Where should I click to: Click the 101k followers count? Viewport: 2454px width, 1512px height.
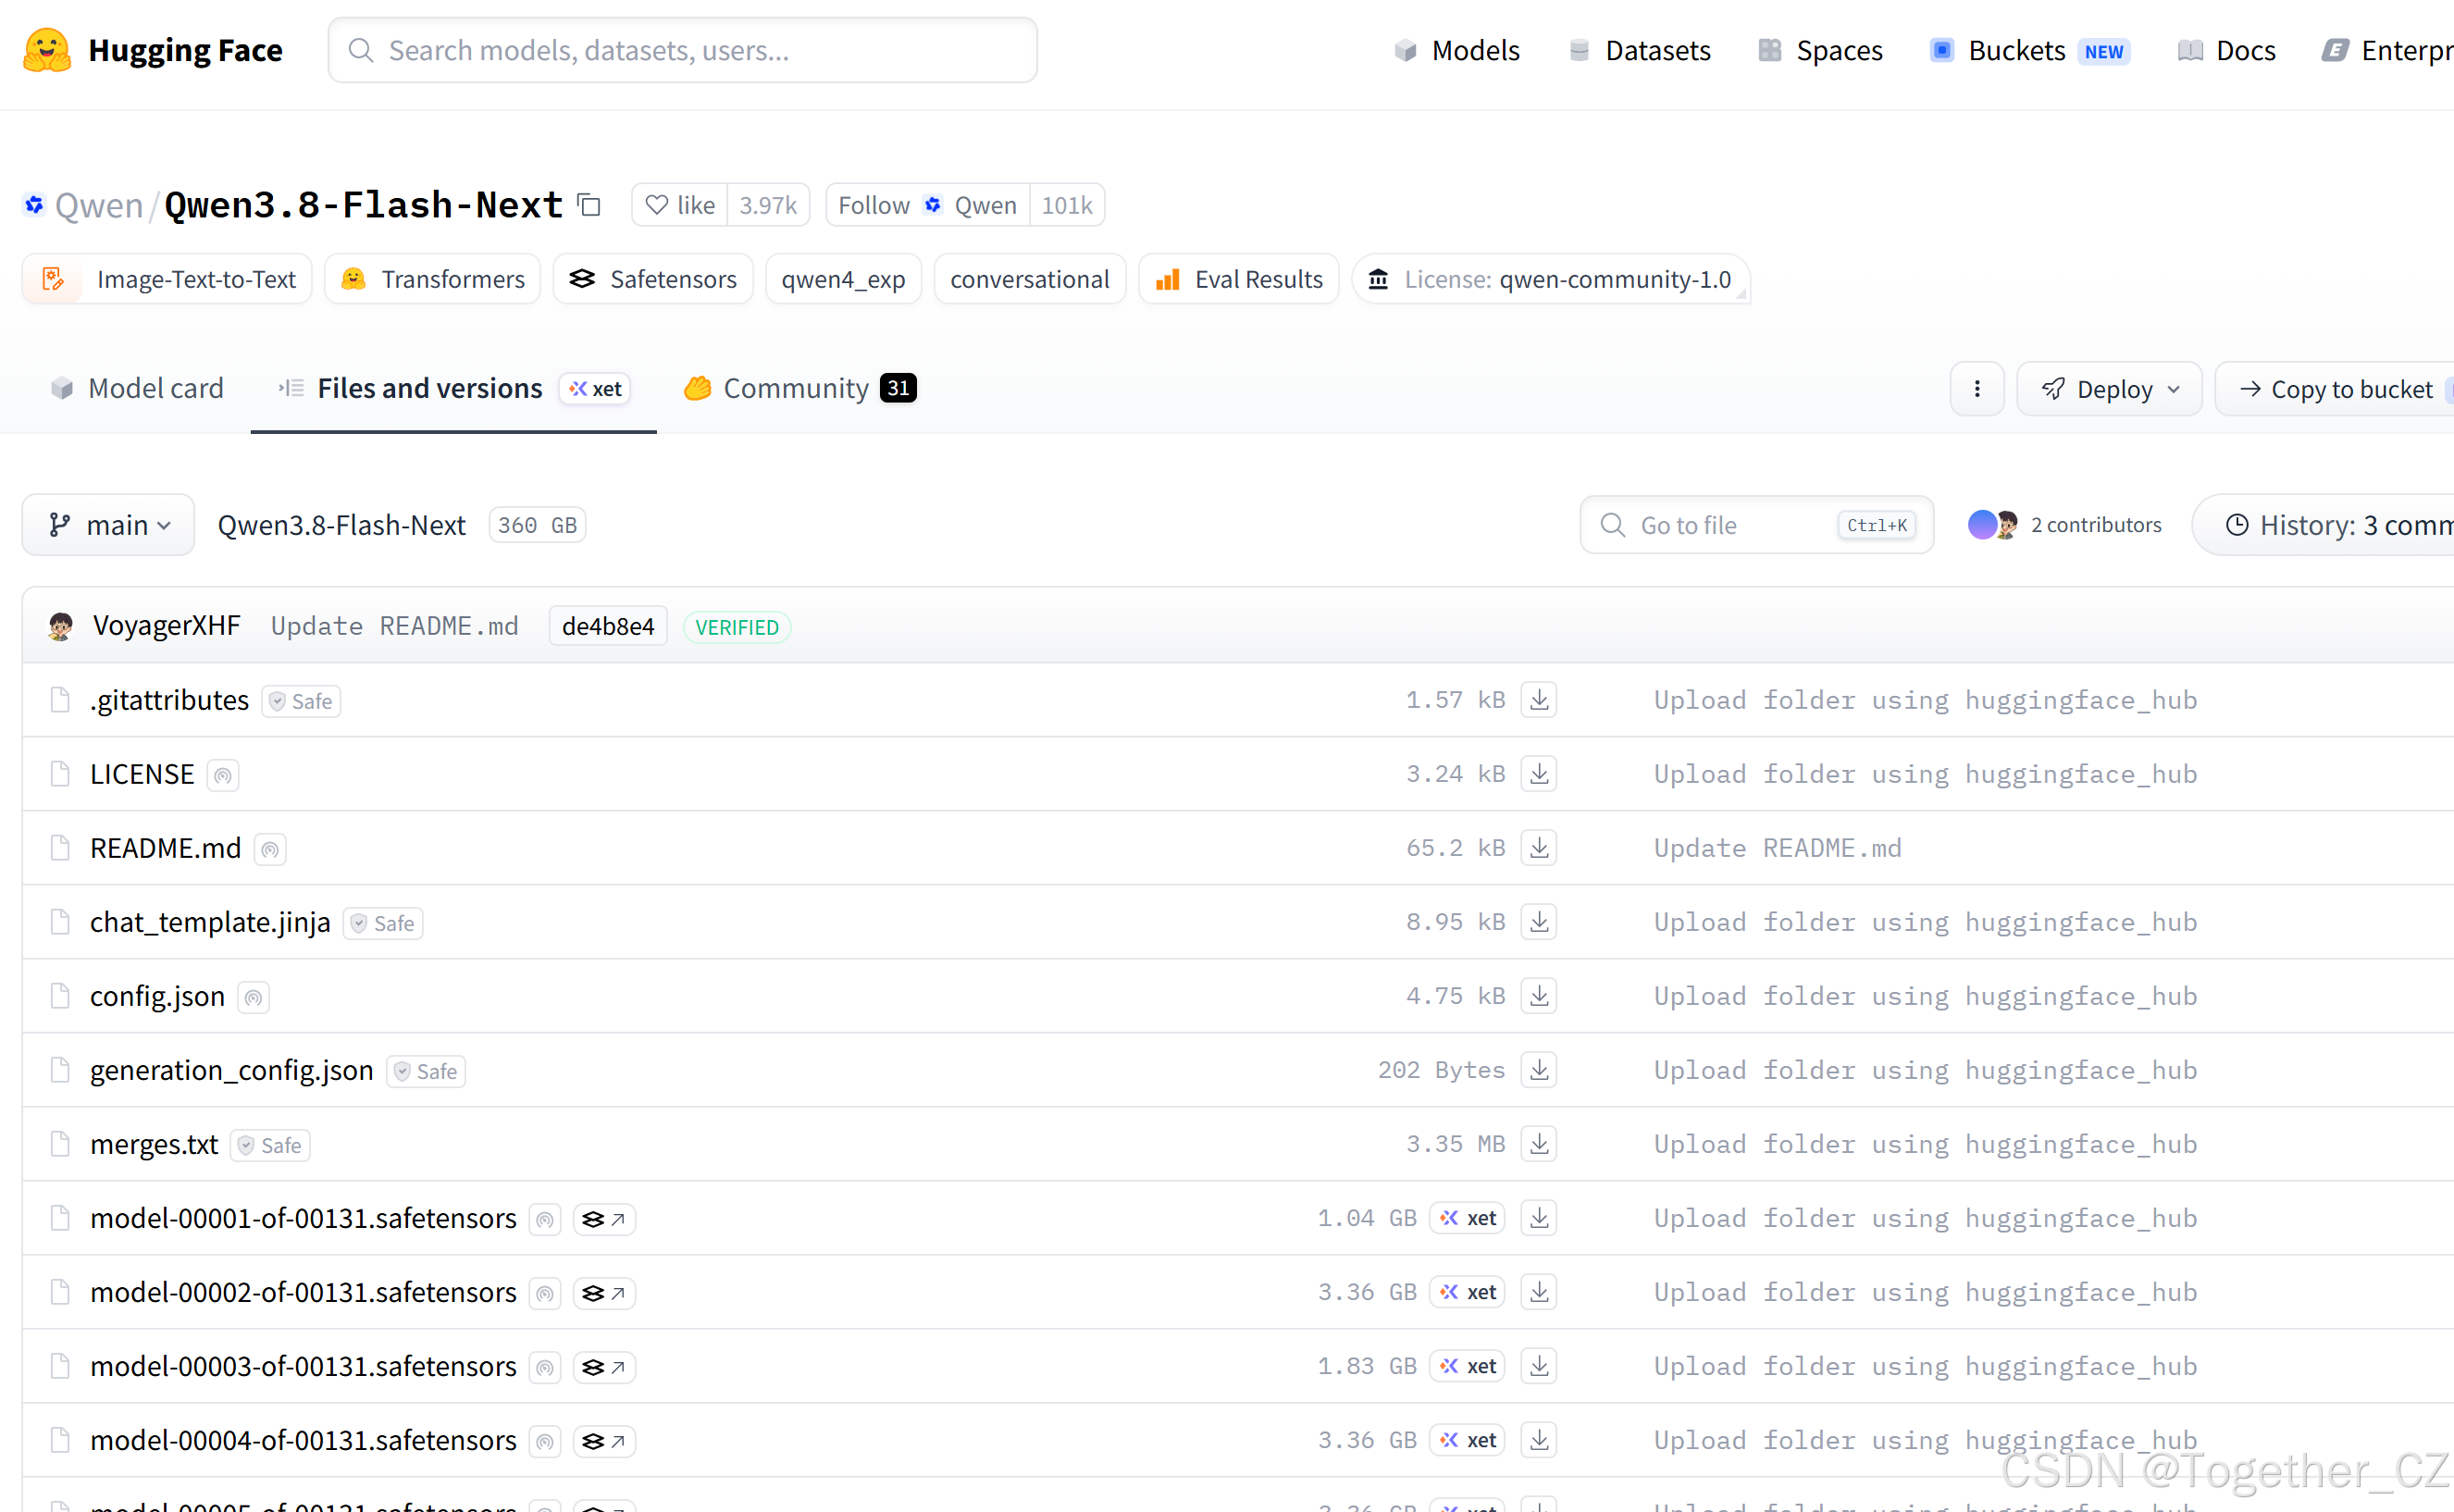1067,205
